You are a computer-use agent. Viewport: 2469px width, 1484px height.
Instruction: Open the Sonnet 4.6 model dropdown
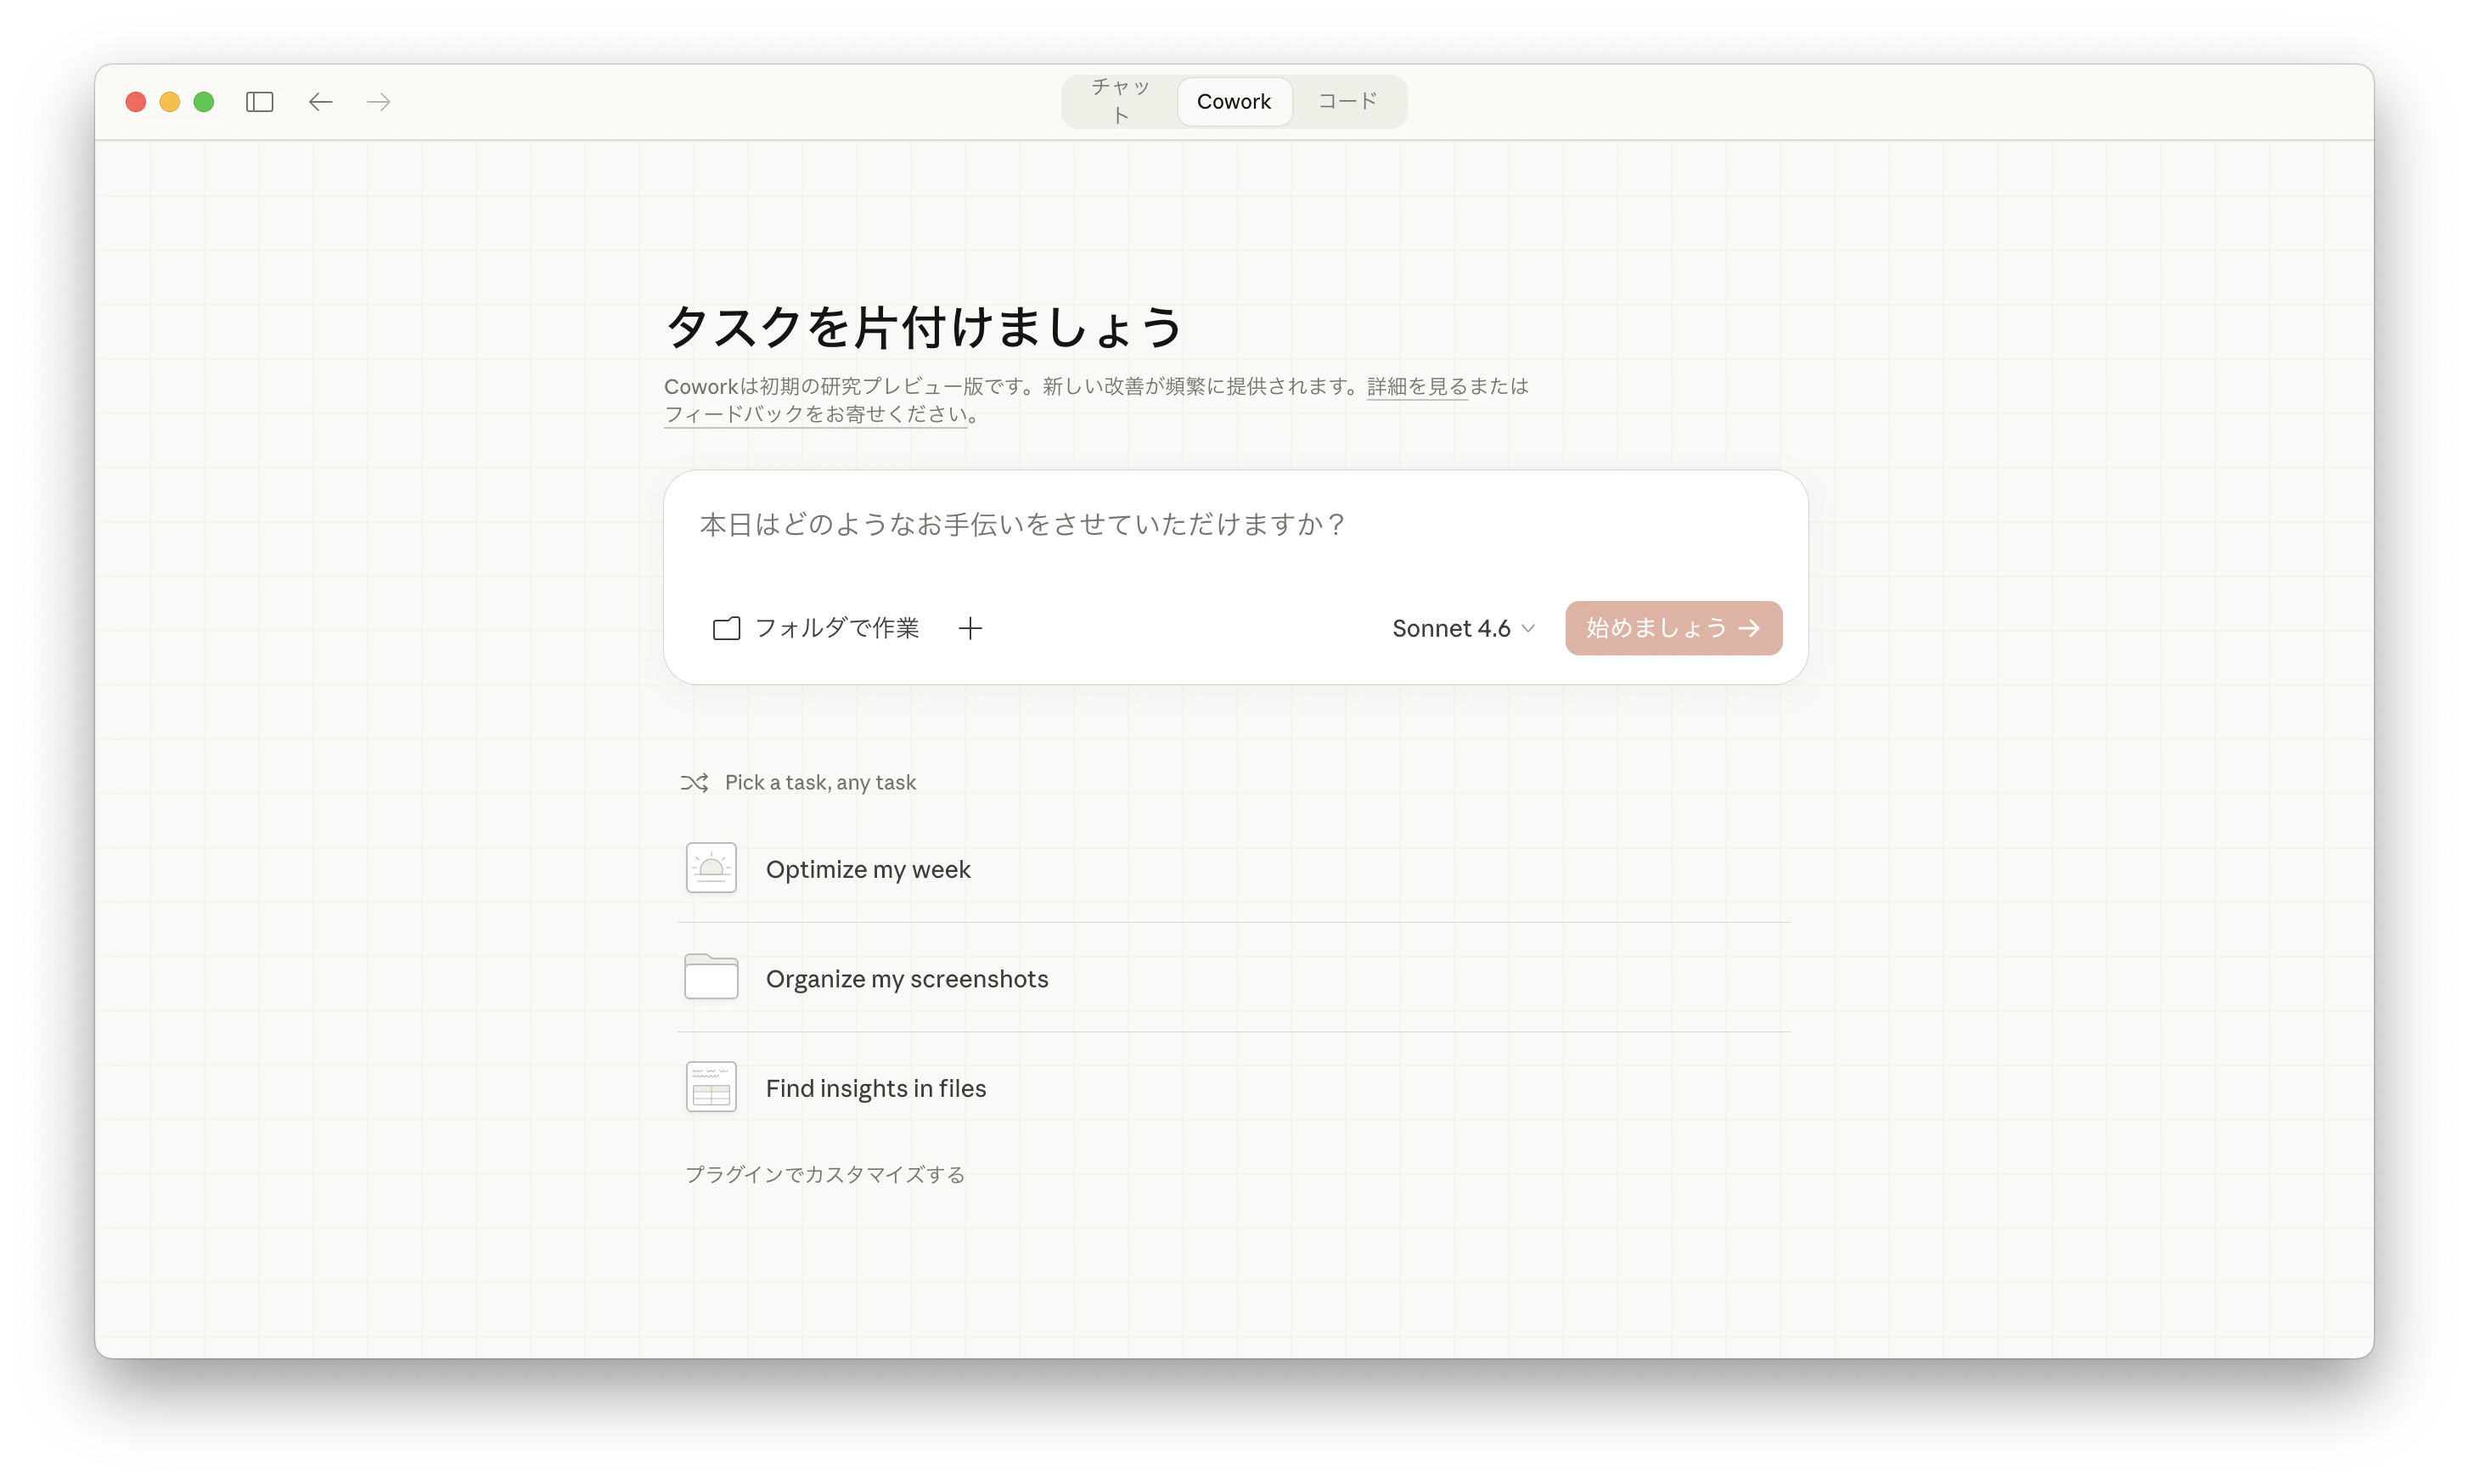pos(1462,628)
